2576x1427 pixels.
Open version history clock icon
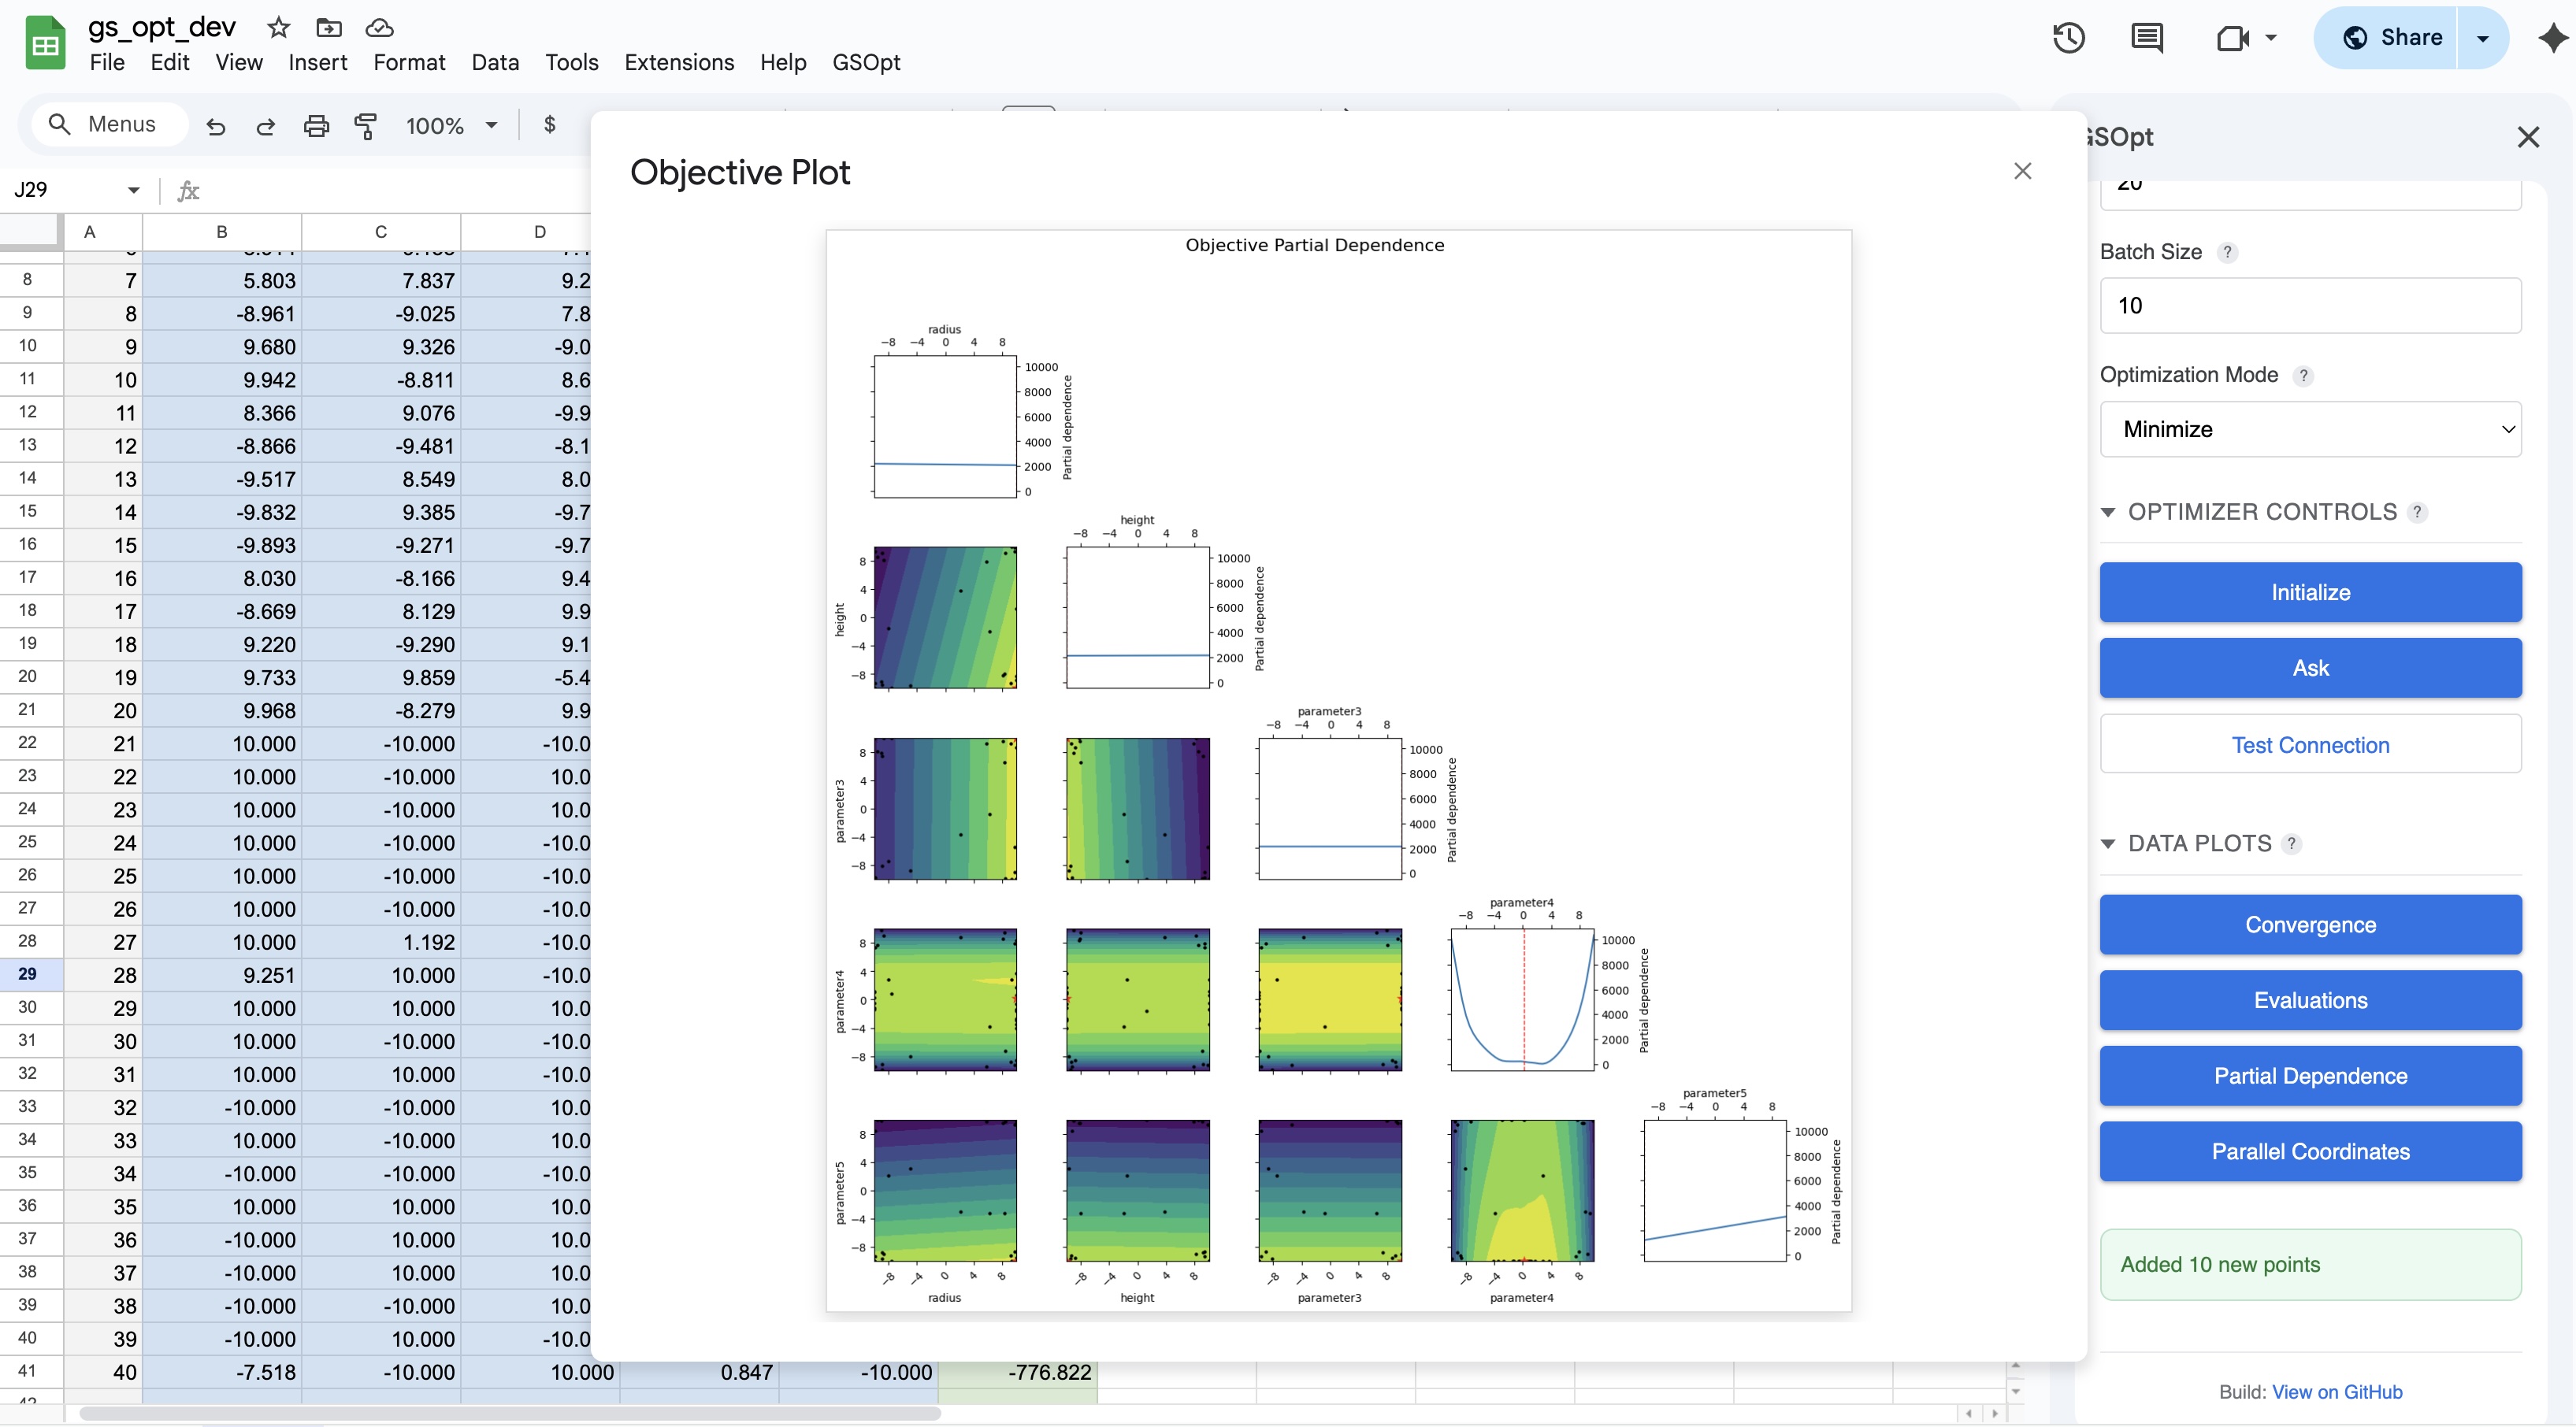[2068, 38]
